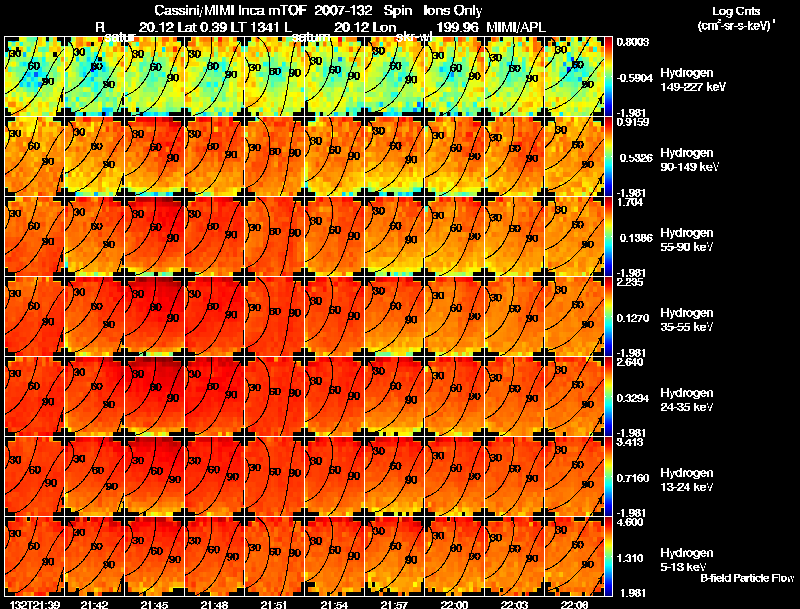Click the 'Hydrogen 55-90 keV' row label
The width and height of the screenshot is (800, 609).
(x=686, y=239)
